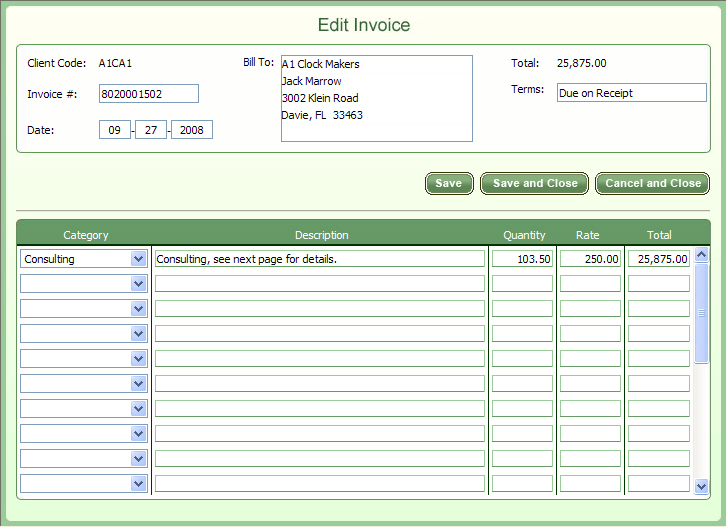Image resolution: width=726 pixels, height=527 pixels.
Task: Click the Bill To address text area
Action: [377, 99]
